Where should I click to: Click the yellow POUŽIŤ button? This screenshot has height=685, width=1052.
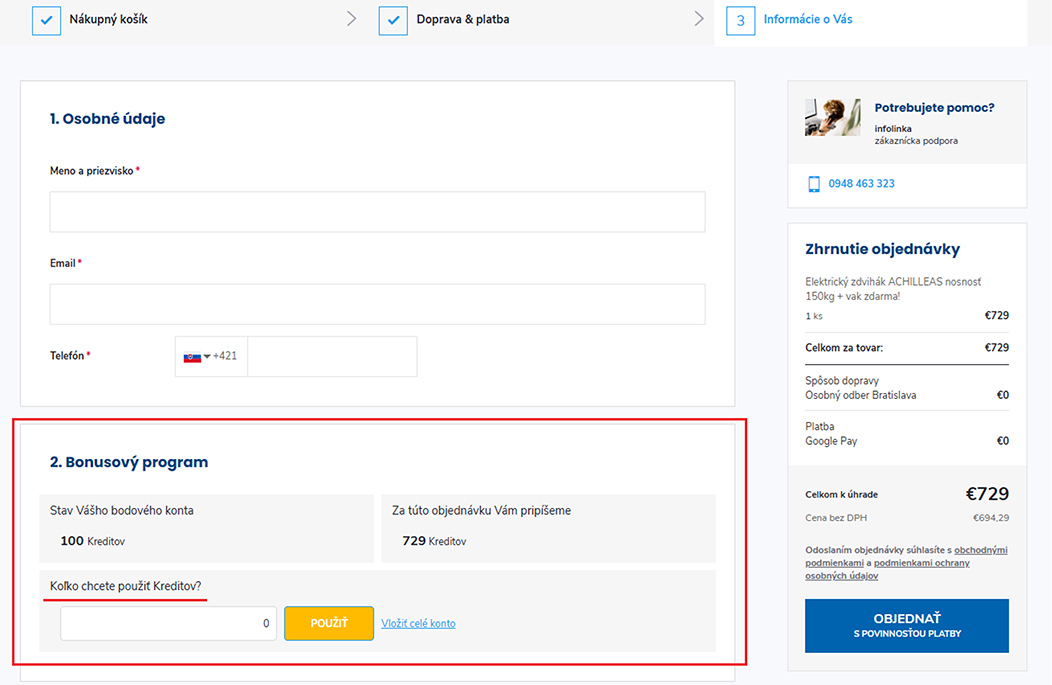[329, 623]
